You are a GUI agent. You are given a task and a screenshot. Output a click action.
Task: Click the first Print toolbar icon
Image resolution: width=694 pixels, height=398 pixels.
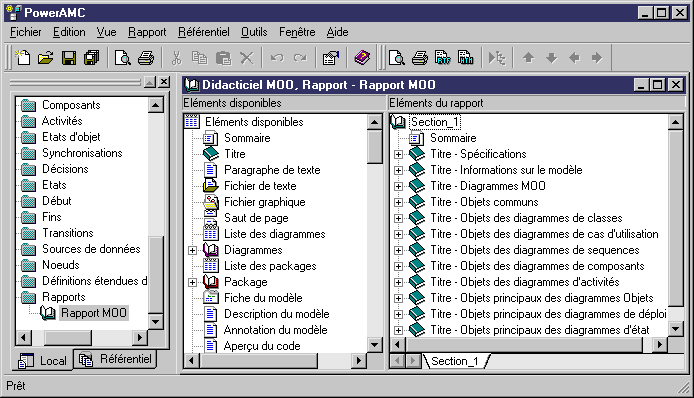(x=146, y=58)
